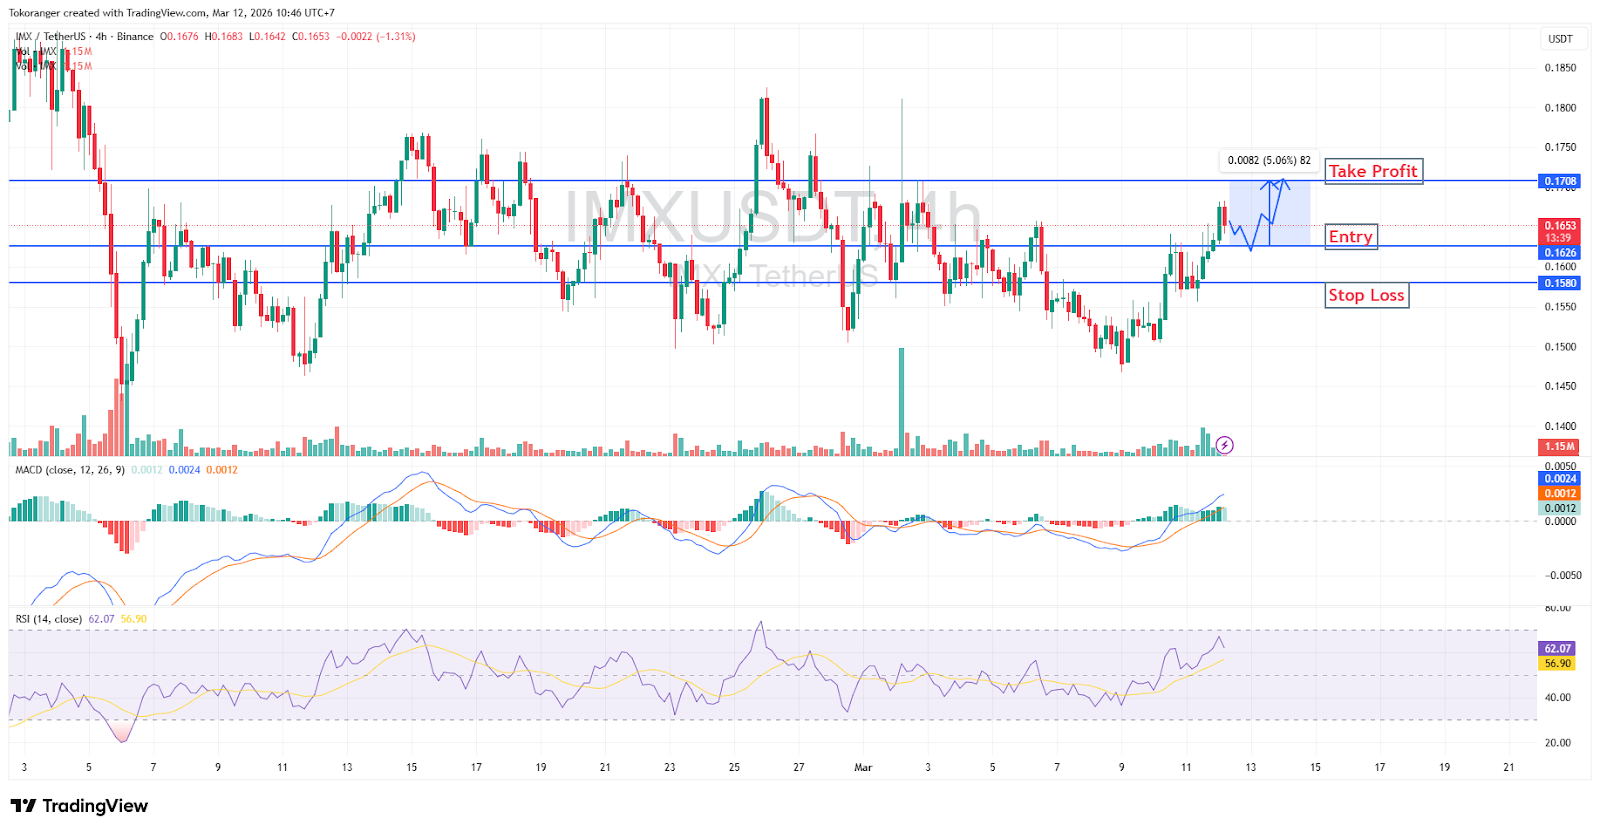This screenshot has height=832, width=1600.
Task: Select the RSI (14, close) legend label
Action: click(48, 619)
